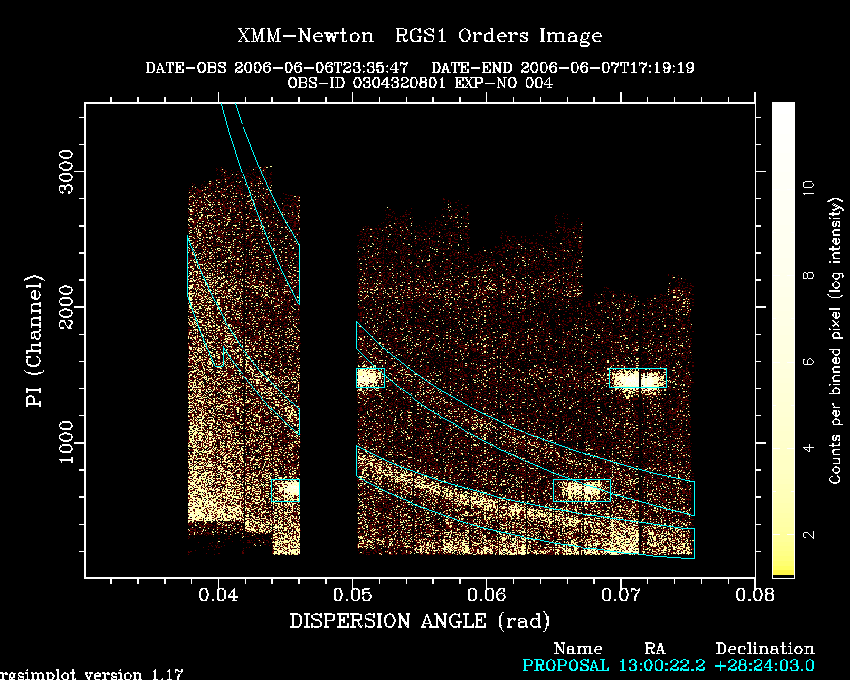The image size is (850, 680).
Task: Click the 'PI (Channel)' axis label
Action: point(34,341)
